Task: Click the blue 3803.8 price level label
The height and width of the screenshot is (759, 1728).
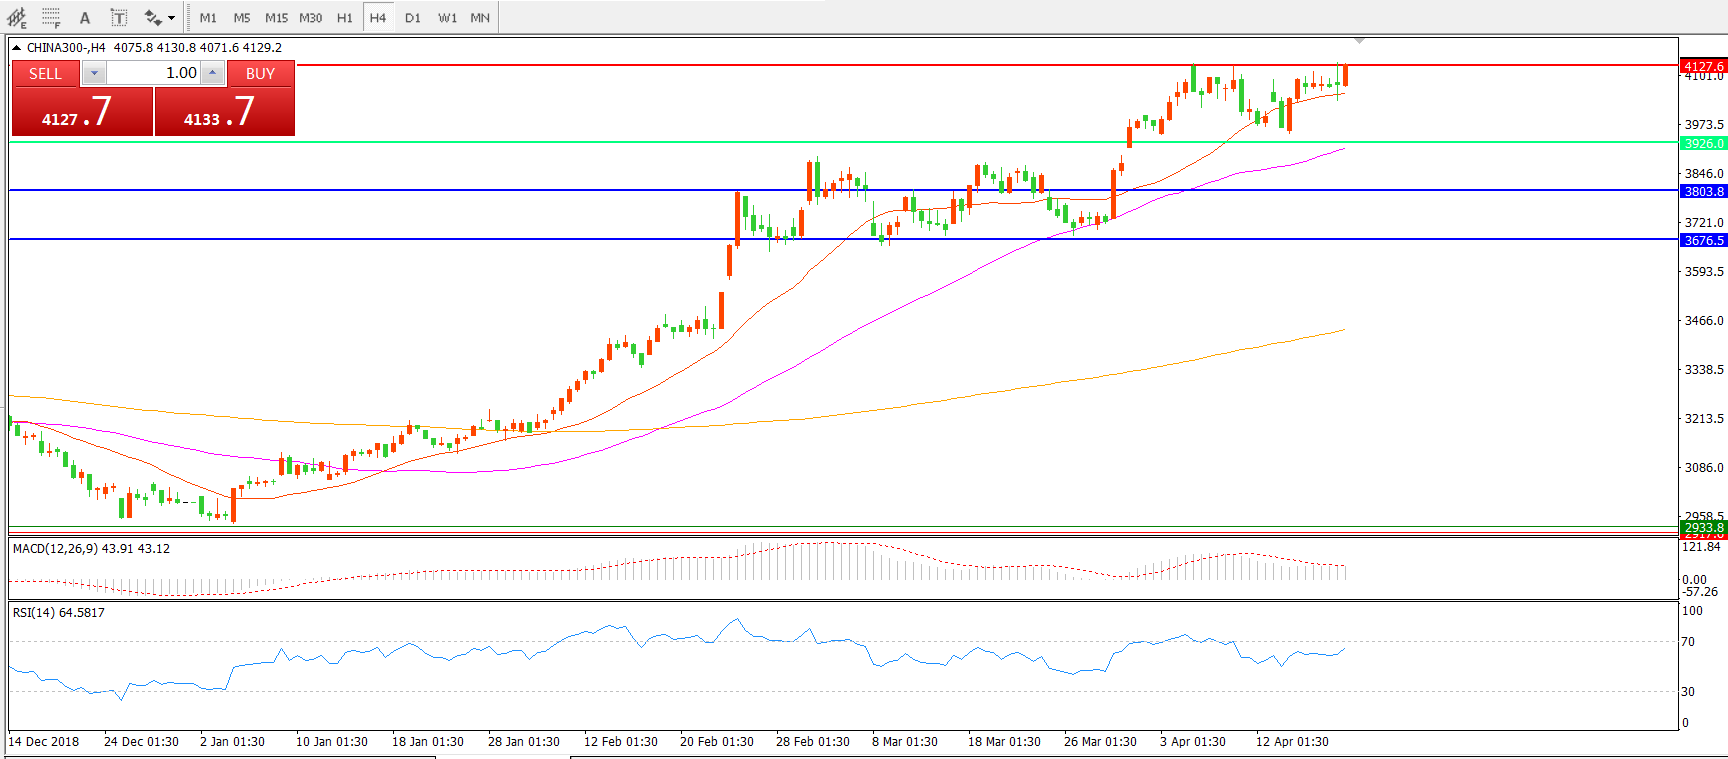Action: pyautogui.click(x=1704, y=191)
